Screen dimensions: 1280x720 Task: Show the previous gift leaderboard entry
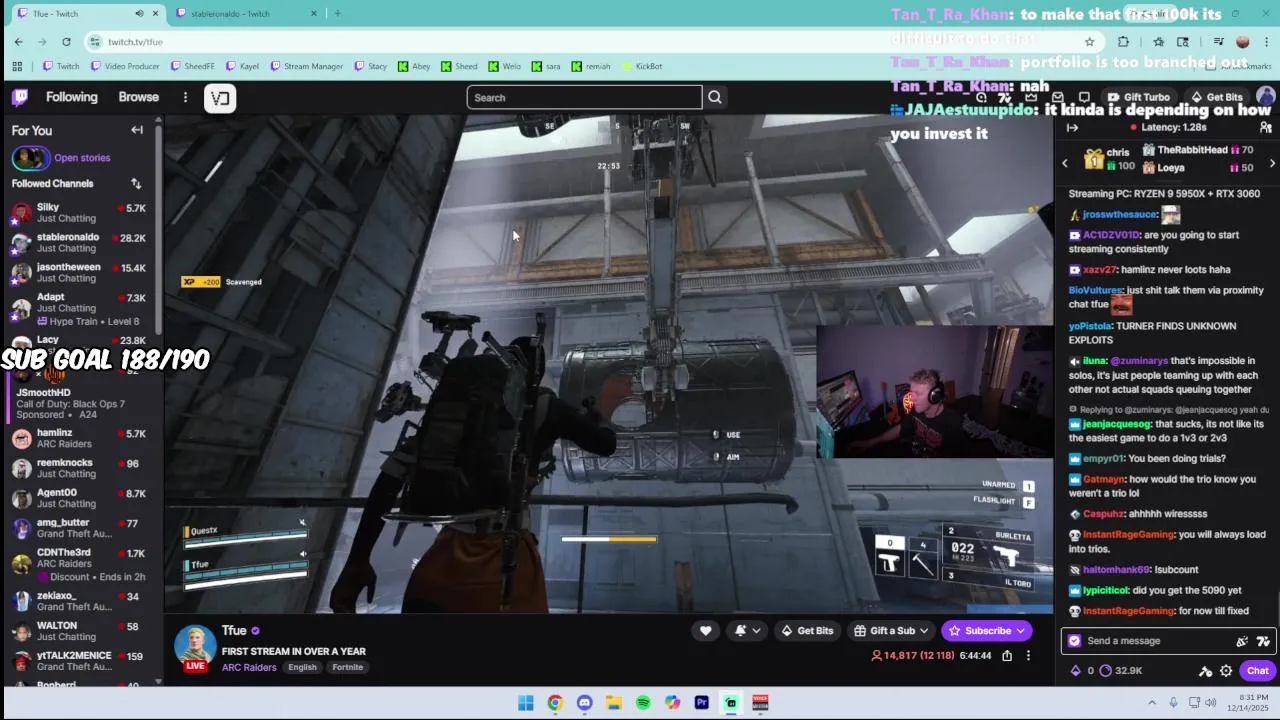click(x=1065, y=163)
